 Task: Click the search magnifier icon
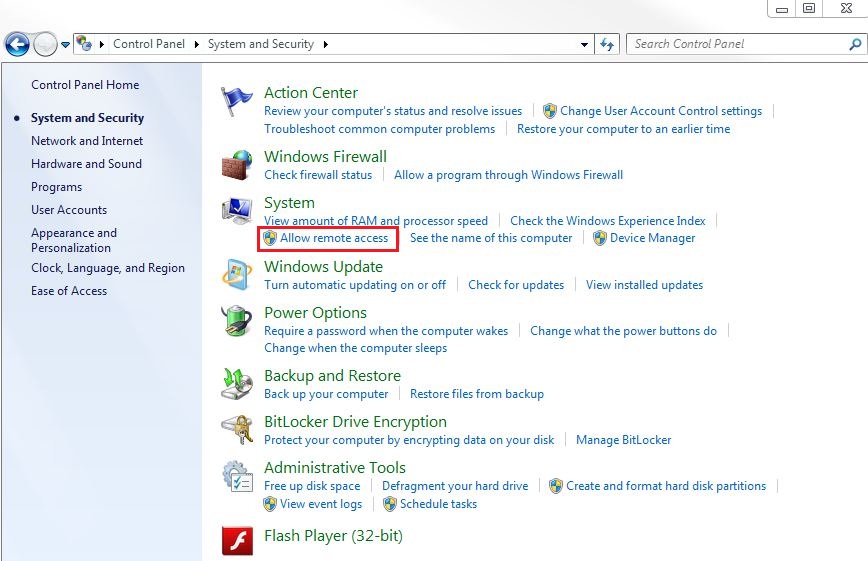coord(855,44)
